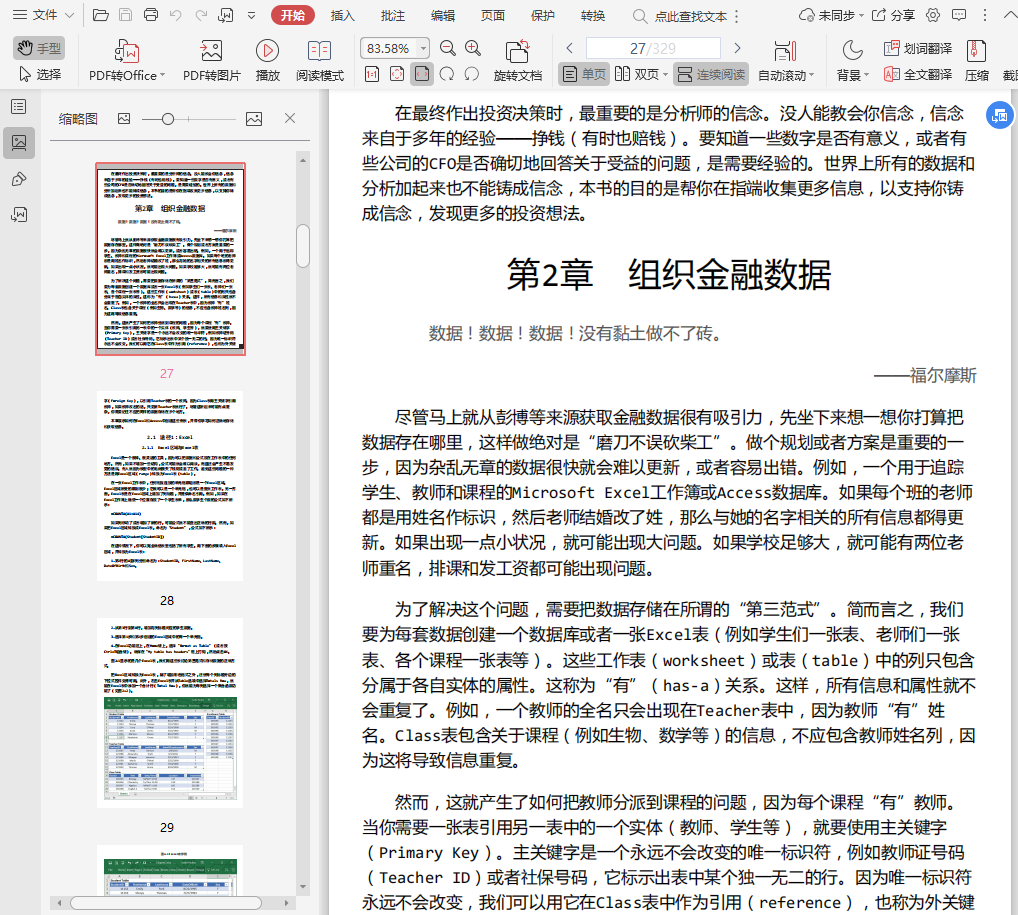Switch to the 开始 tab
The width and height of the screenshot is (1018, 915).
[293, 16]
